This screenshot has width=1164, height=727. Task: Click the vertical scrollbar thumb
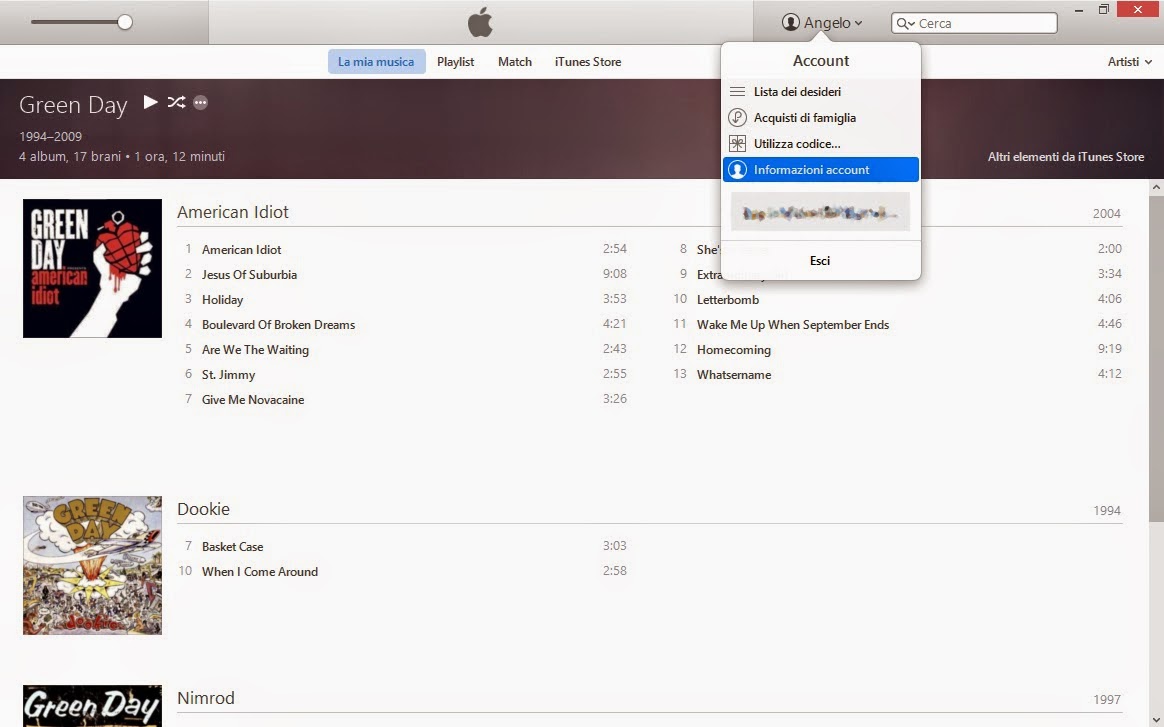(x=1156, y=358)
